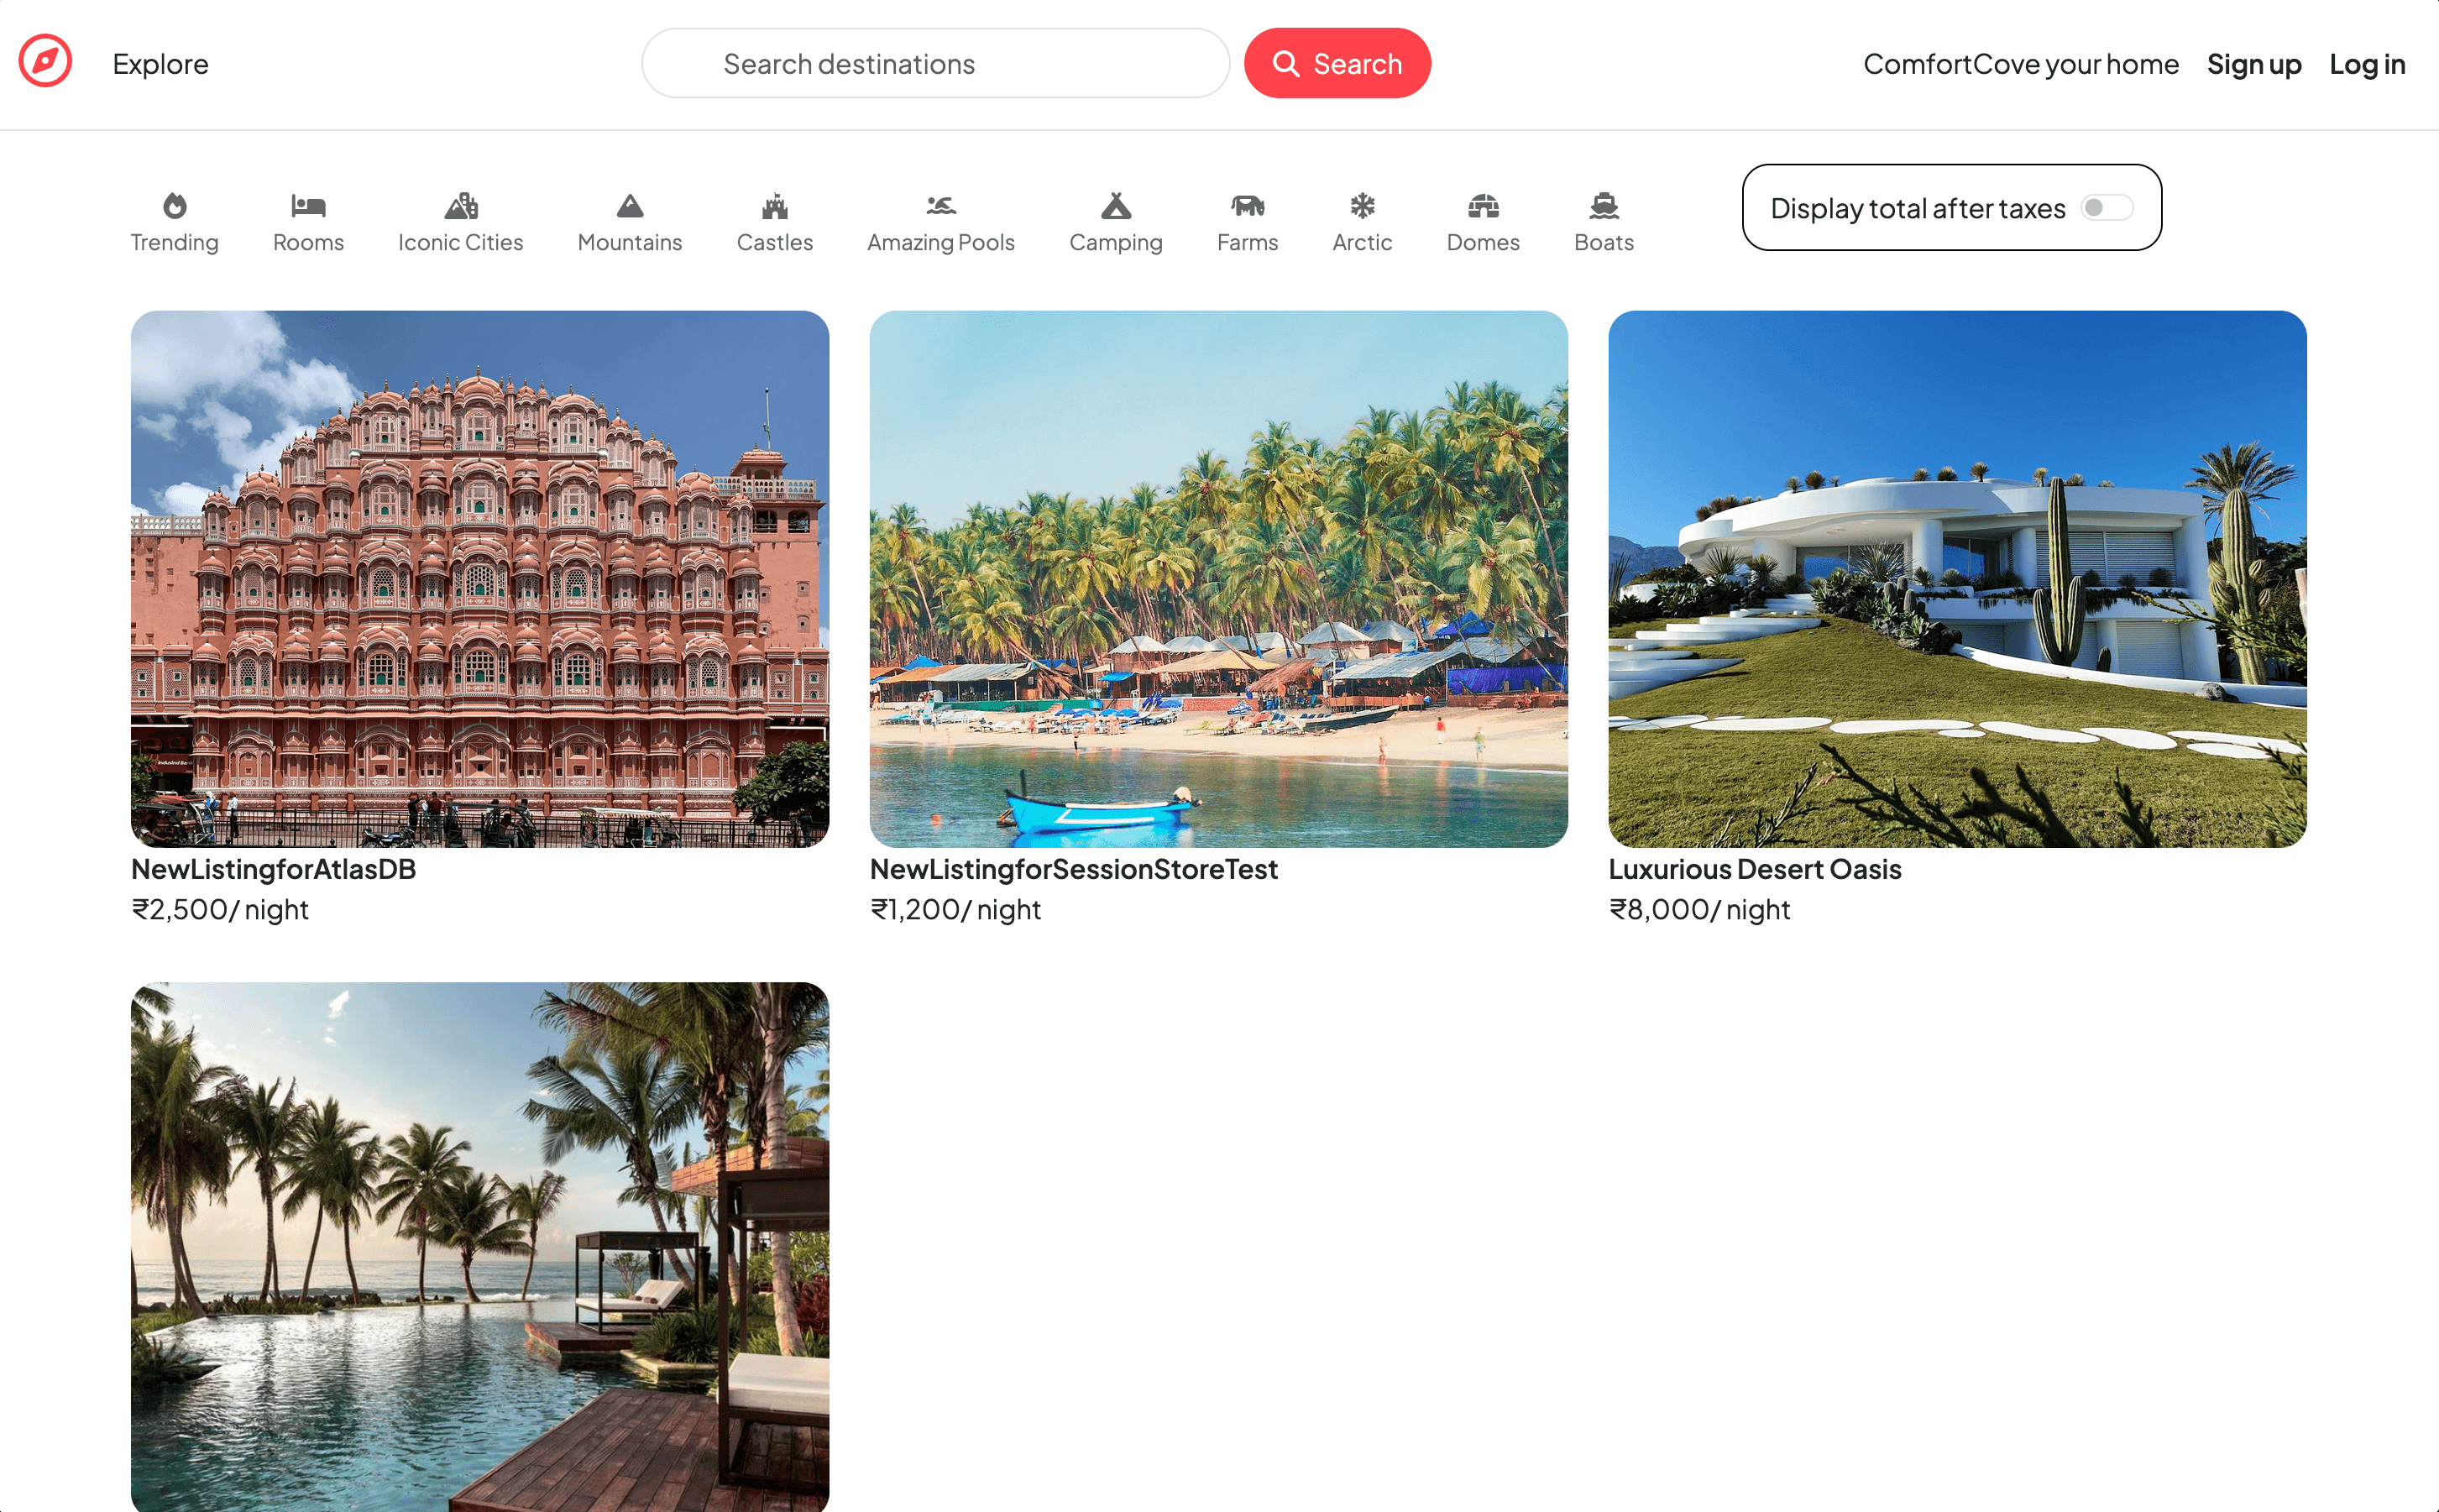Select the Trending flame icon
This screenshot has height=1512, width=2439.
pos(175,206)
